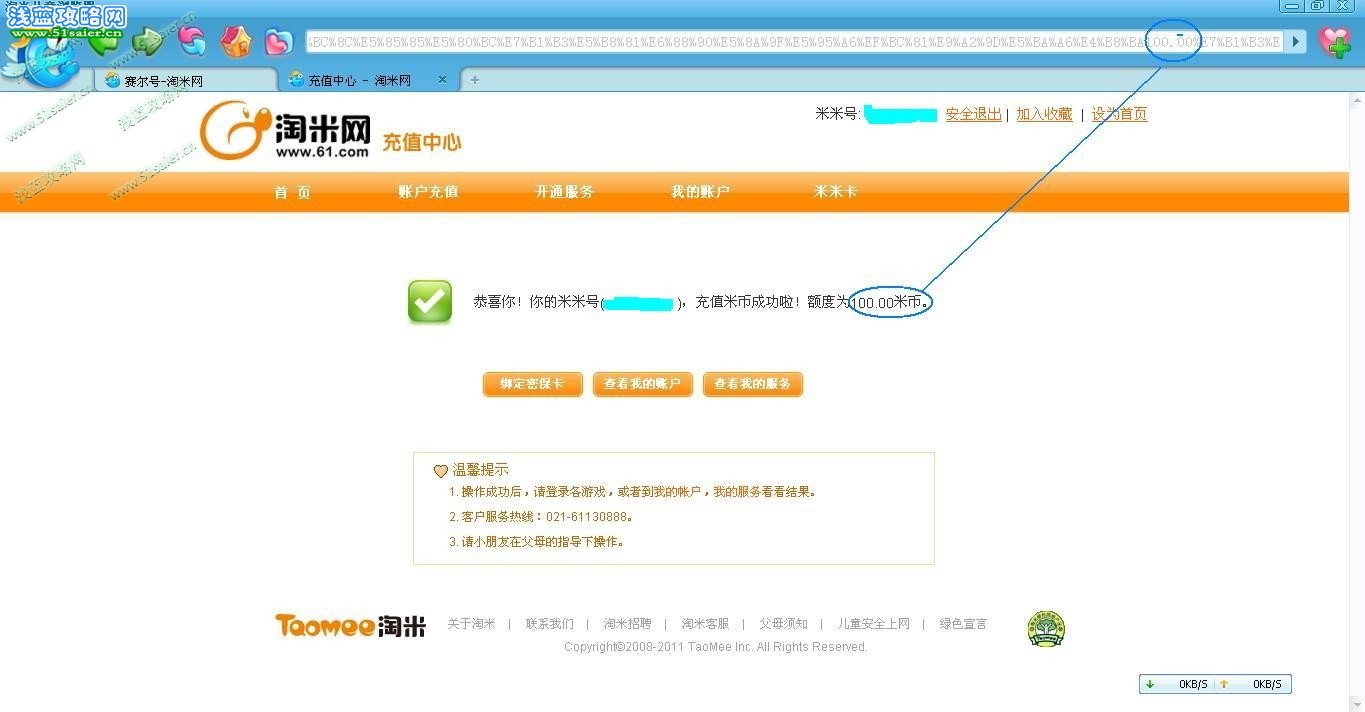This screenshot has width=1365, height=712.
Task: Click the 绑定密保卡 button
Action: click(x=533, y=384)
